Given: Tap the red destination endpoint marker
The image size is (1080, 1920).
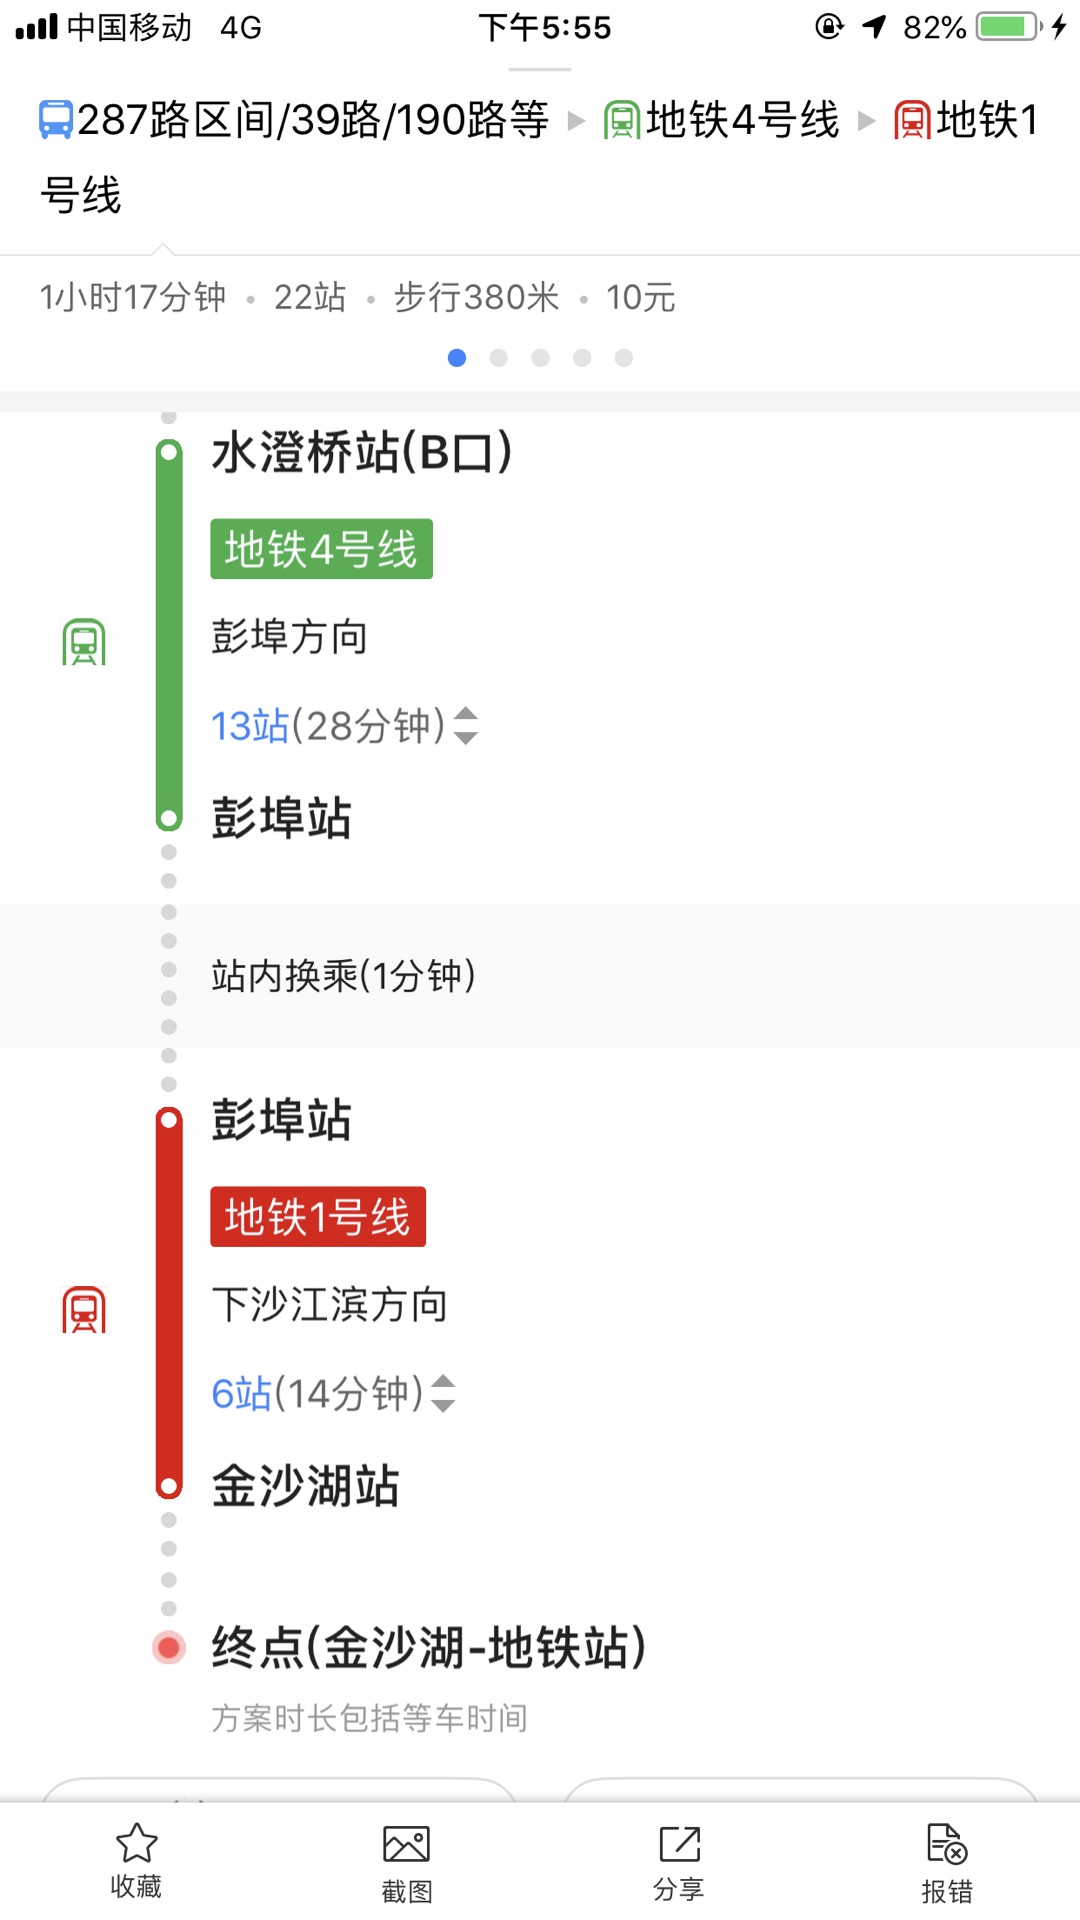Looking at the screenshot, I should 169,1647.
